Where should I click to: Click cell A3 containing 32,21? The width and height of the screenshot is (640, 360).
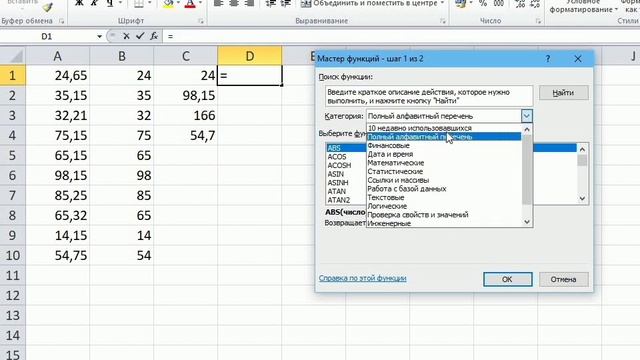58,115
